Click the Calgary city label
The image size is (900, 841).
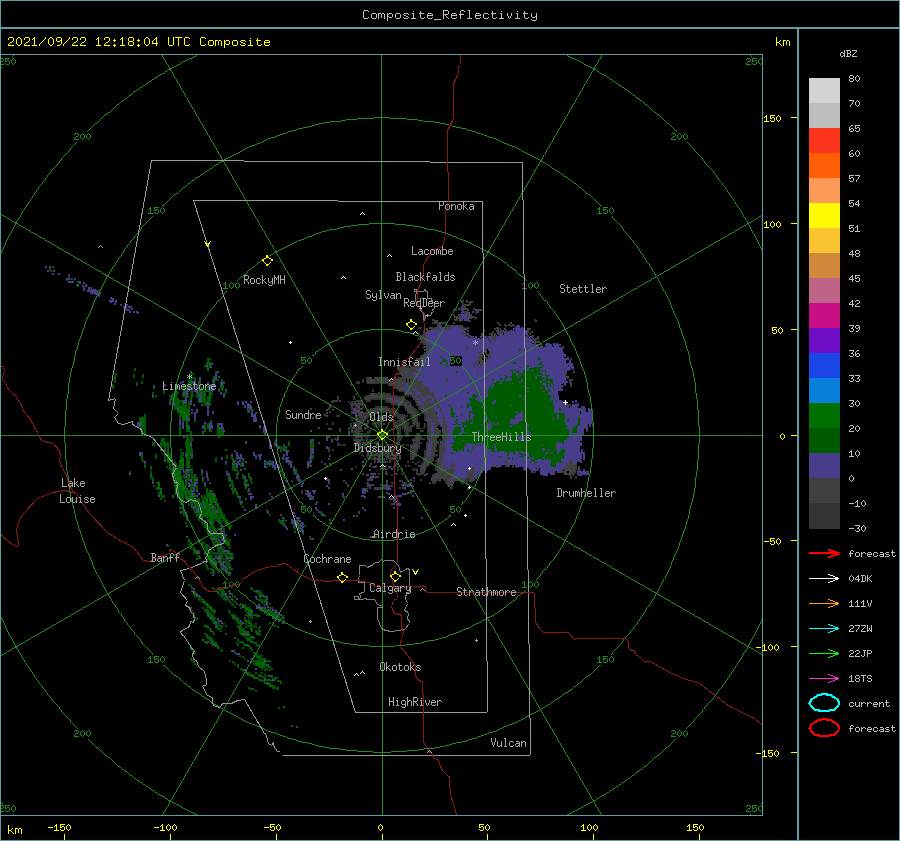[390, 588]
